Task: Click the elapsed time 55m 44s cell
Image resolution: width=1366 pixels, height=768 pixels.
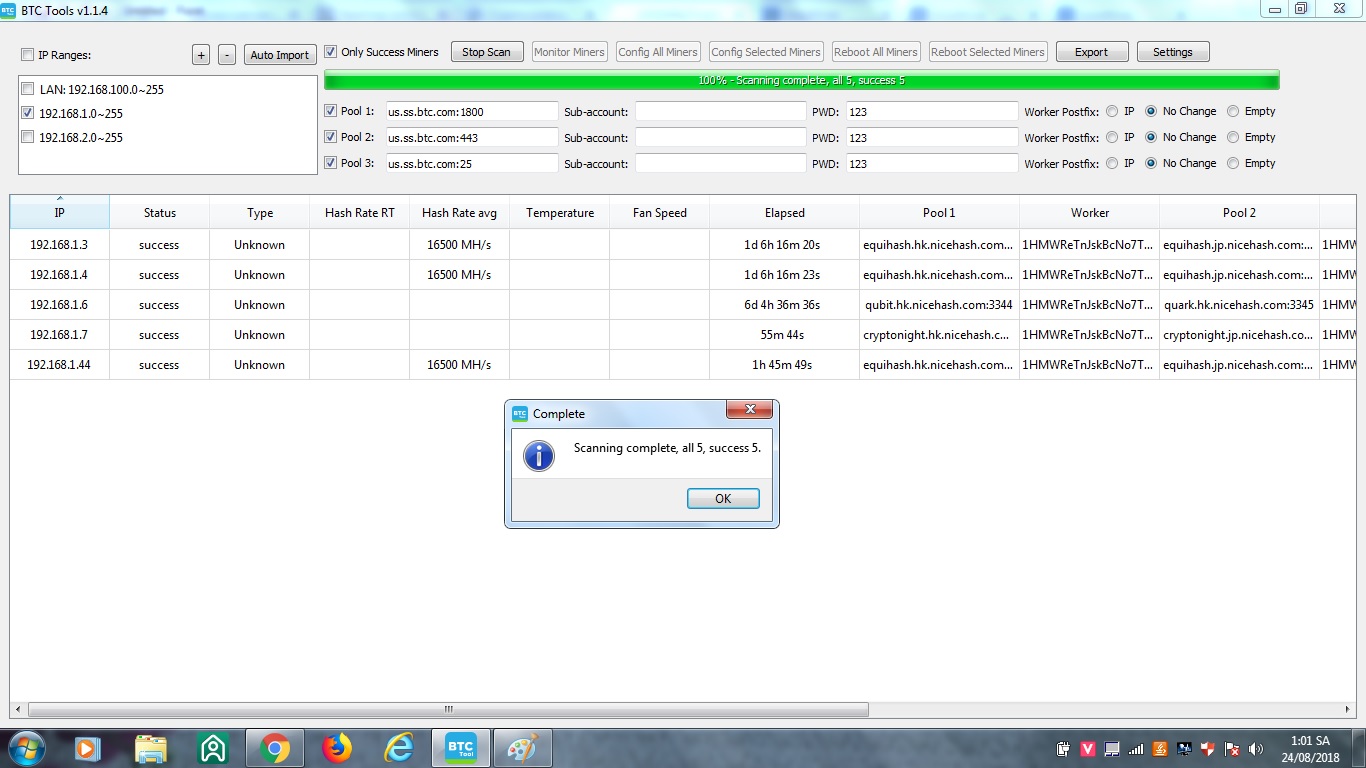Action: tap(784, 335)
